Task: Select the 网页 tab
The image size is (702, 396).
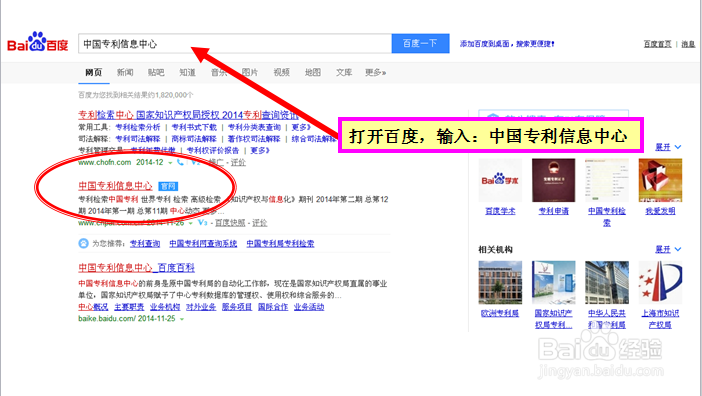Action: point(94,72)
